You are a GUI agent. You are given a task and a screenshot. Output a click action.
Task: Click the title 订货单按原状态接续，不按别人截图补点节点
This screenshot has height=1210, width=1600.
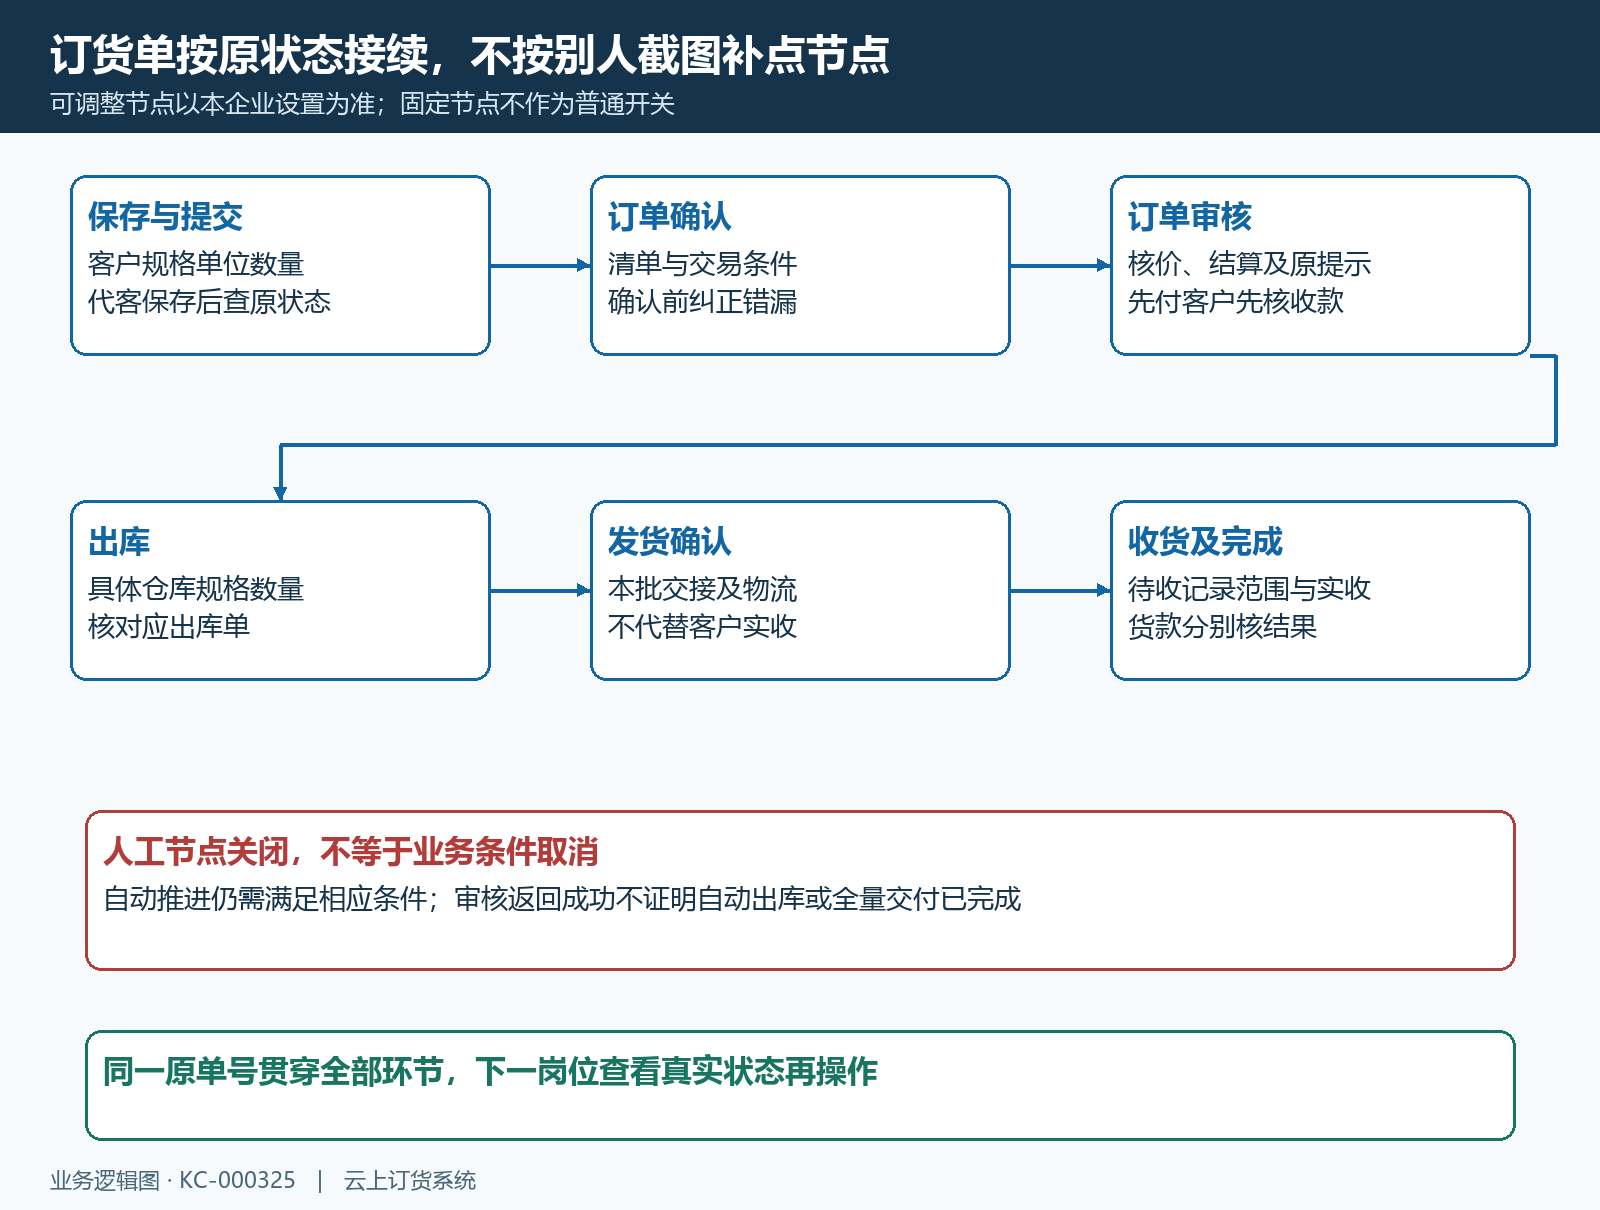point(470,55)
